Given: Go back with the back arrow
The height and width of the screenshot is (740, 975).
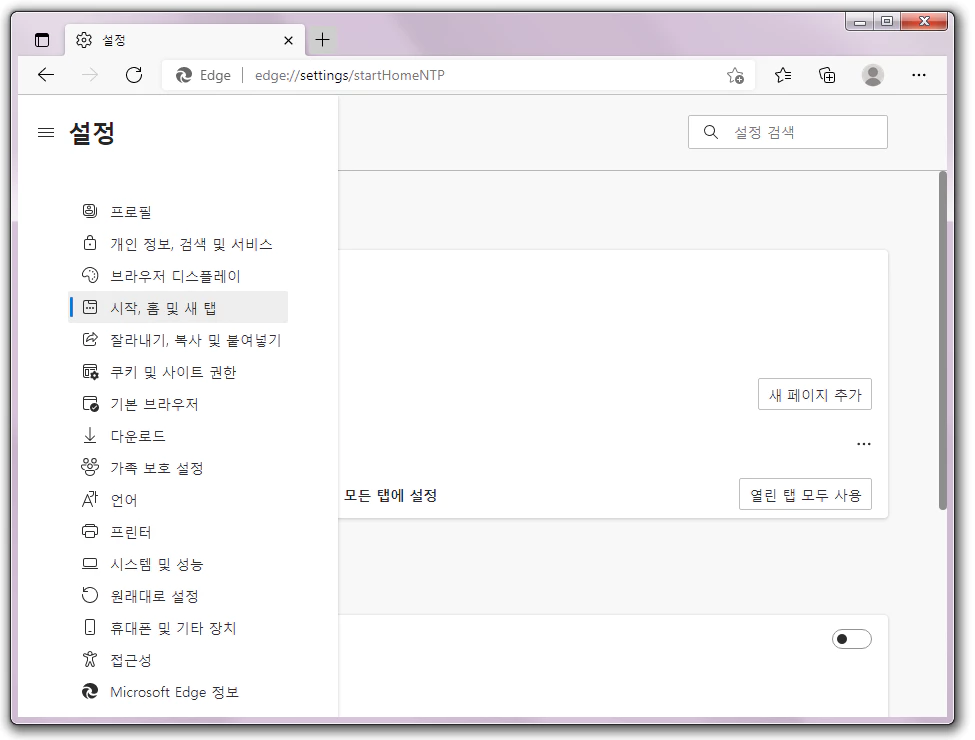Looking at the screenshot, I should coord(46,75).
